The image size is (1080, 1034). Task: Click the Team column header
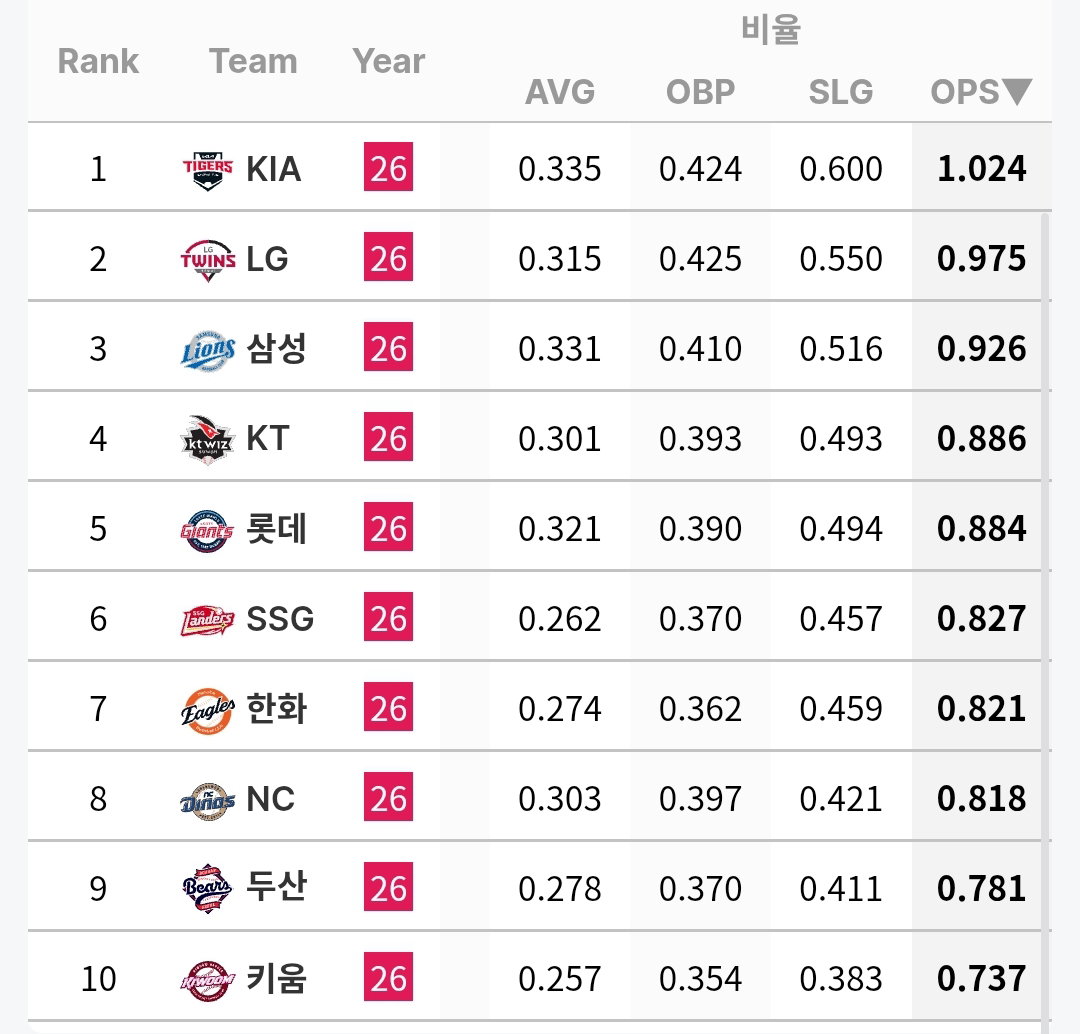click(253, 61)
